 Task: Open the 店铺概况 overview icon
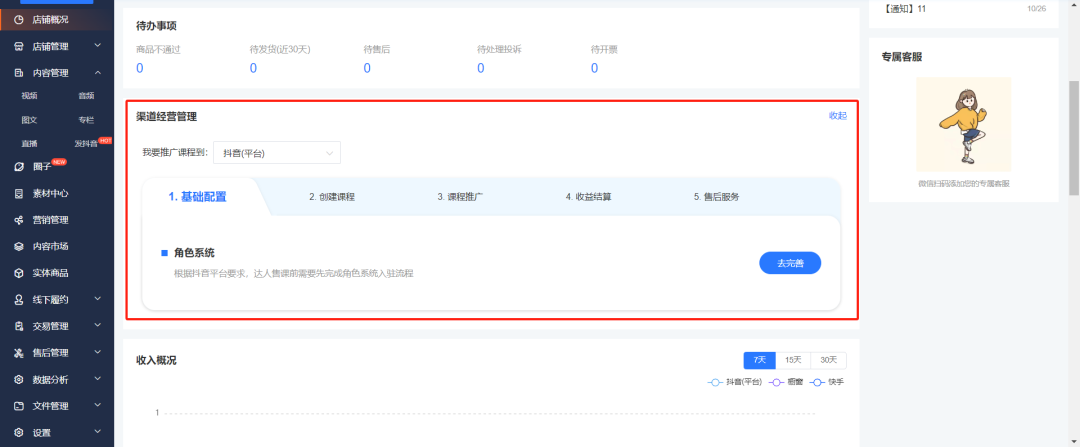click(x=19, y=19)
